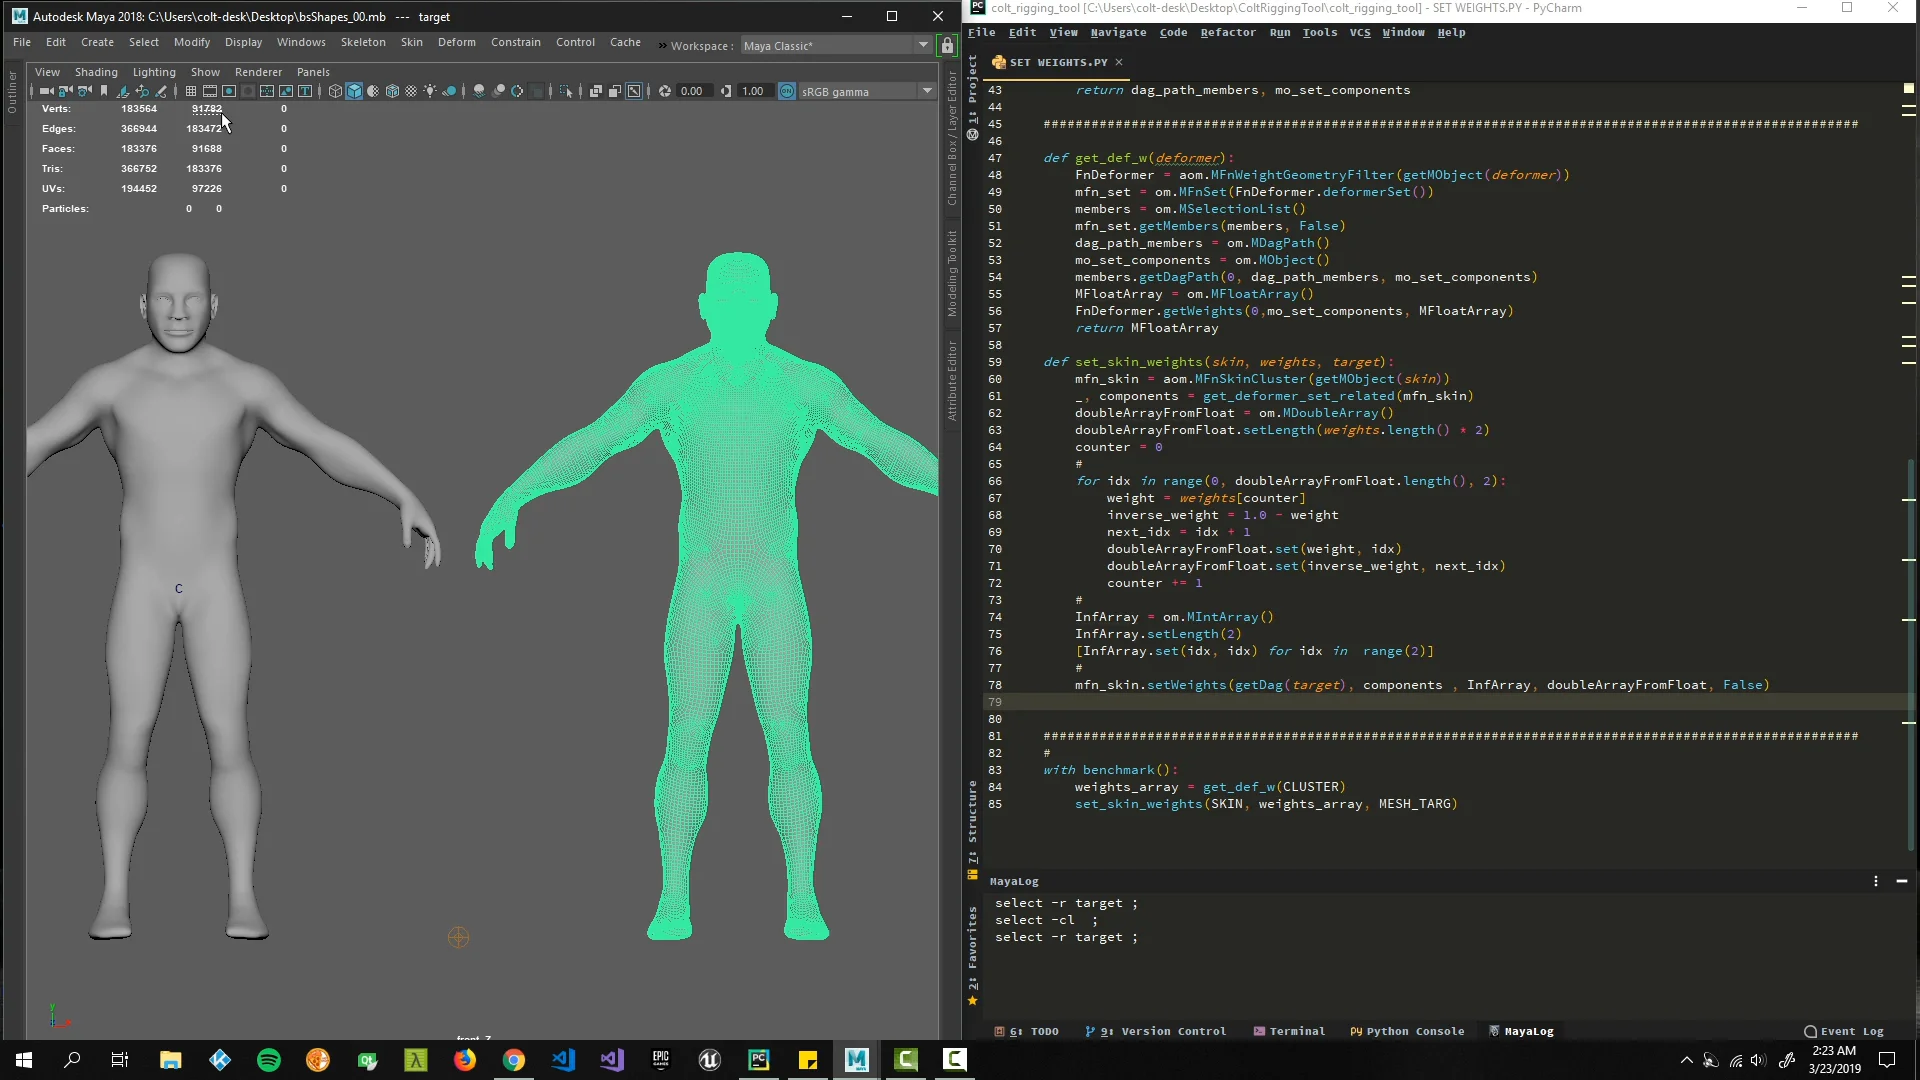Toggle the grid display icon in viewport
The width and height of the screenshot is (1920, 1080).
tap(190, 91)
